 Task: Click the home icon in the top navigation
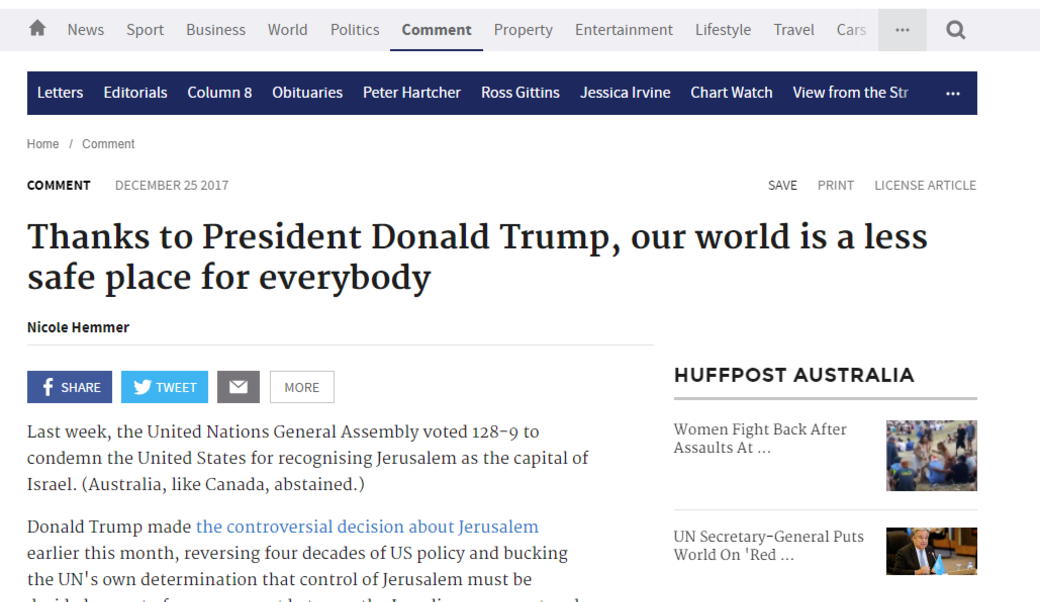[37, 28]
